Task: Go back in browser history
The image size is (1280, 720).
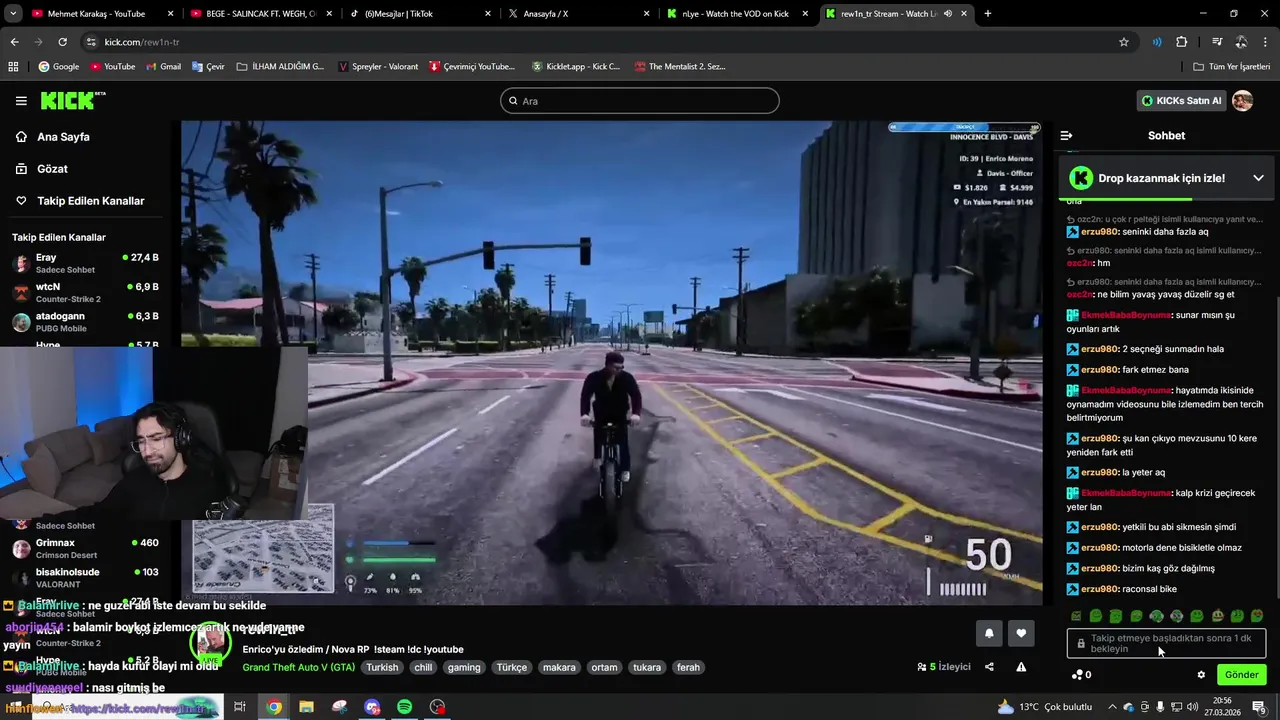Action: tap(14, 42)
